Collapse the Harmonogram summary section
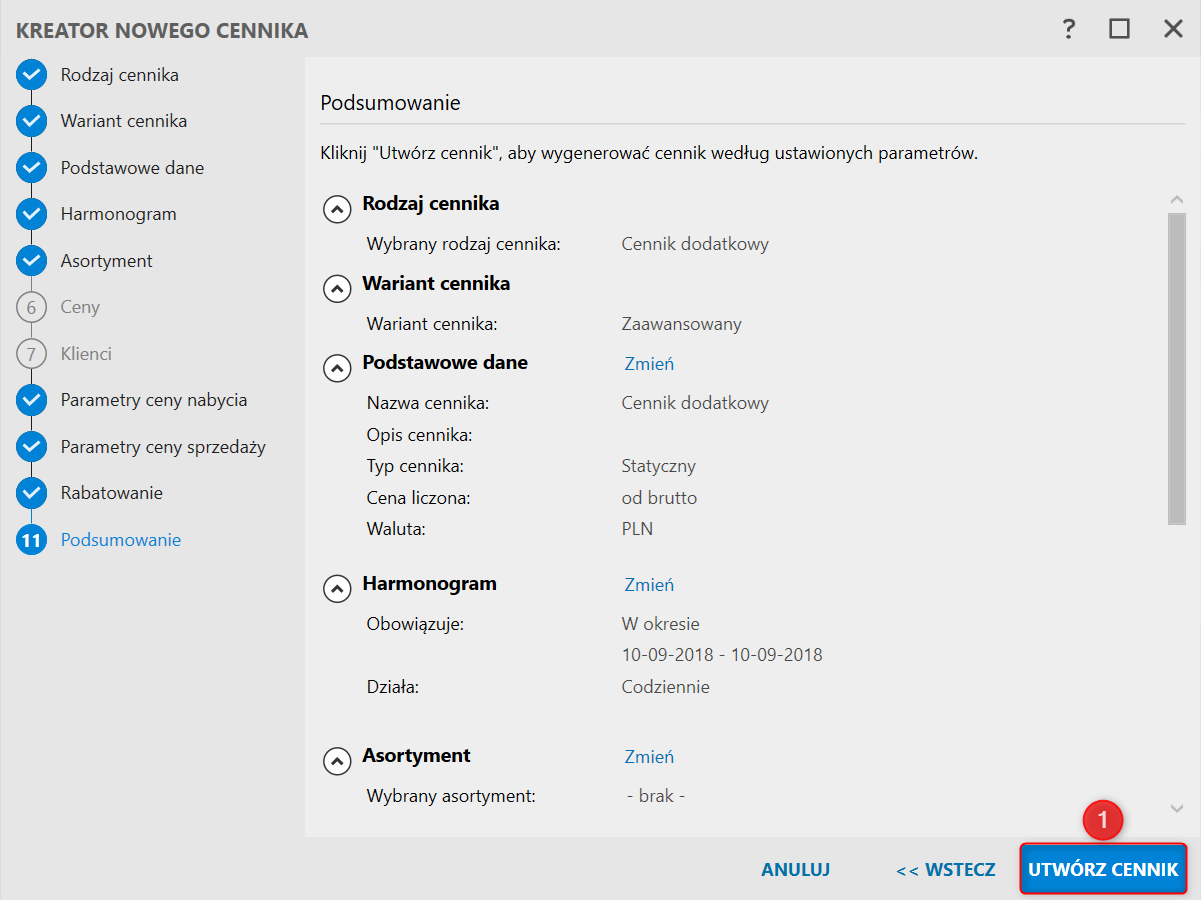This screenshot has width=1201, height=900. 337,589
